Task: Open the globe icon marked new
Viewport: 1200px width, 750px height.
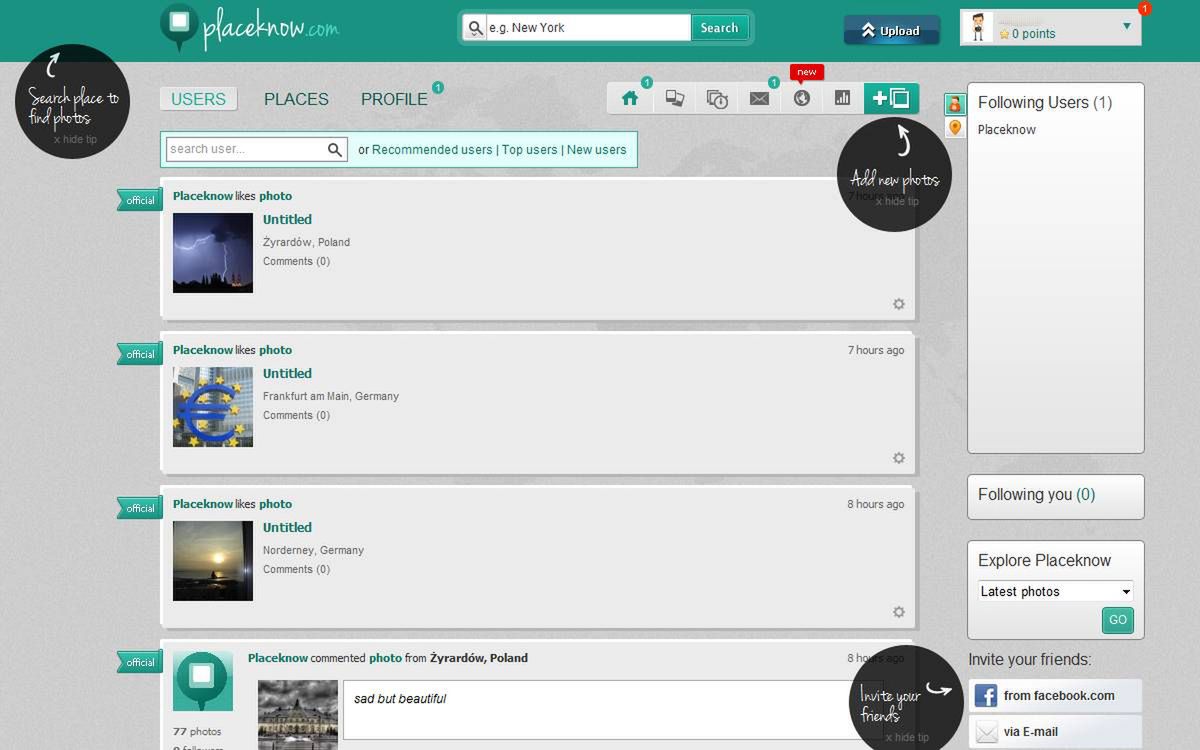Action: pos(801,98)
